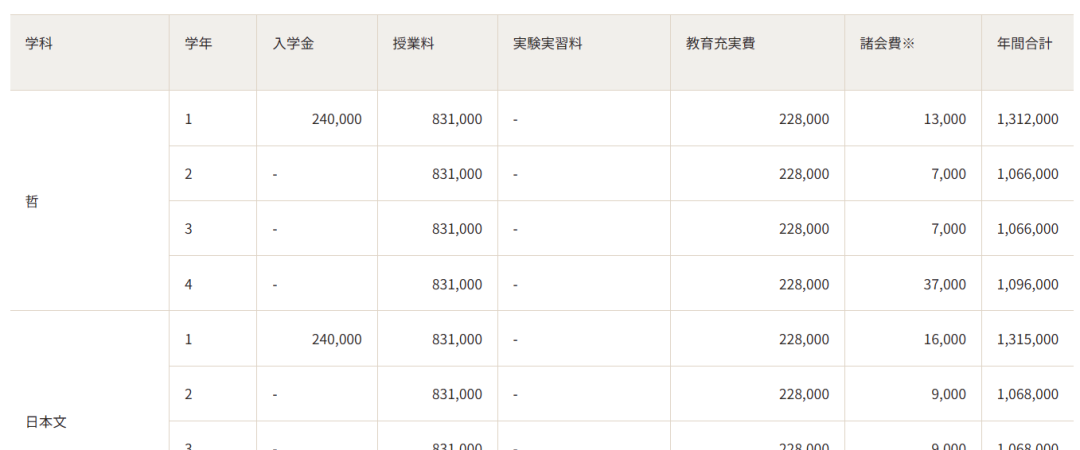Click 1,312,000 annual total for 哲 year 1
Image resolution: width=1080 pixels, height=450 pixels.
pos(1027,119)
